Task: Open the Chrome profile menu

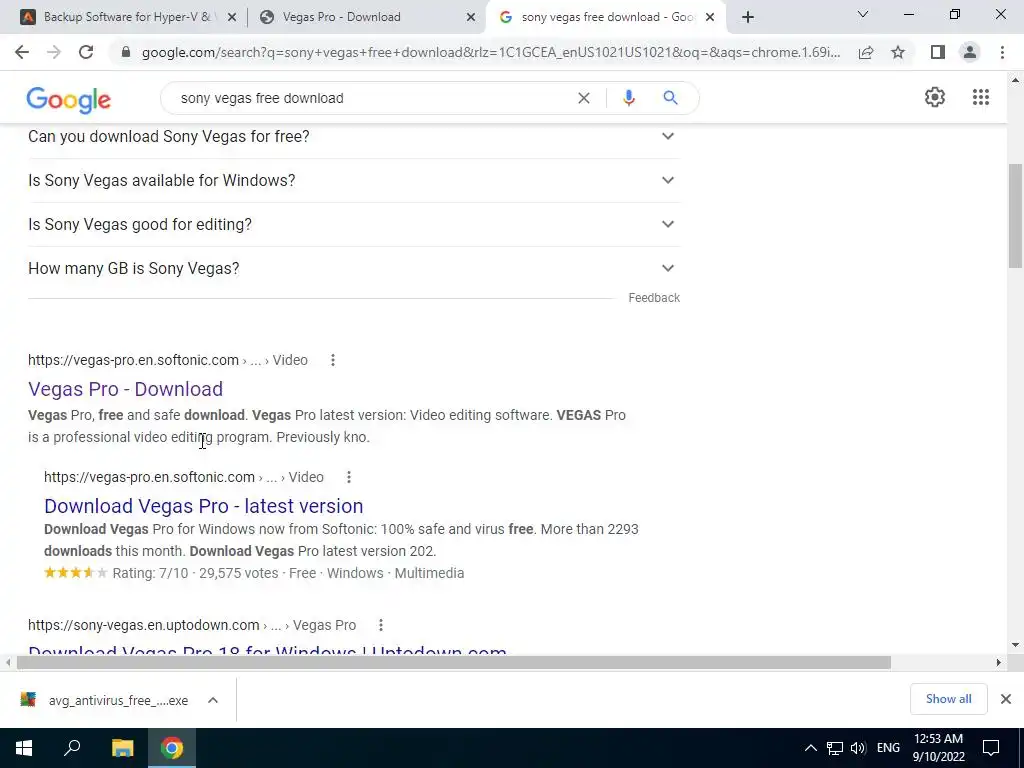Action: pyautogui.click(x=970, y=52)
